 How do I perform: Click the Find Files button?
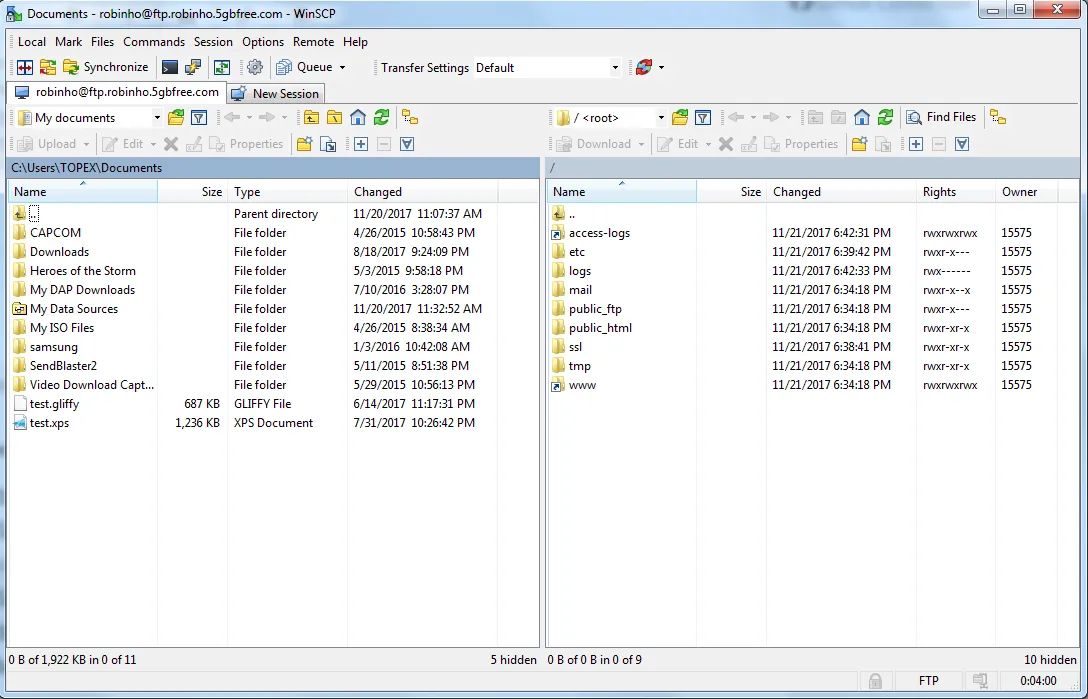(x=942, y=117)
